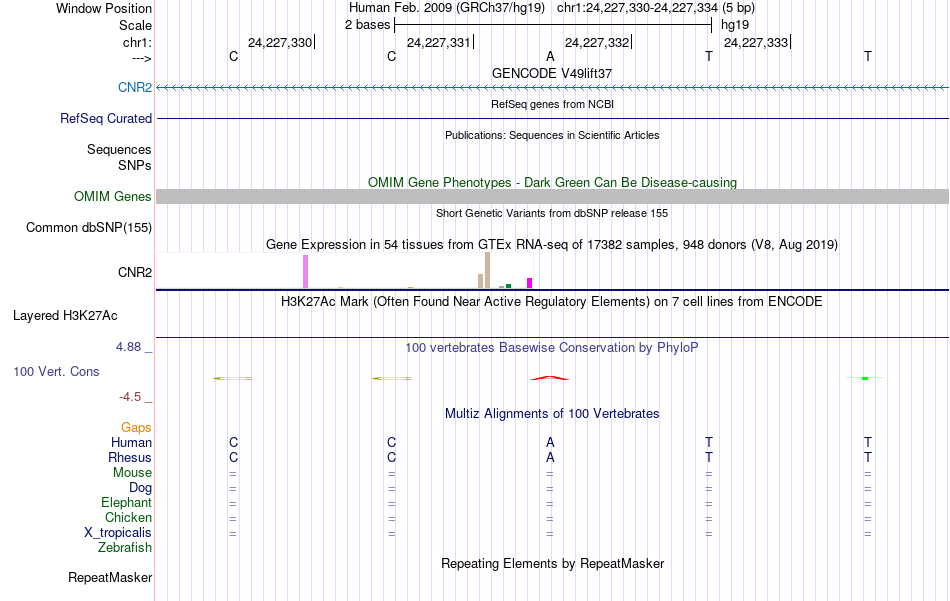
Task: Click the RefSeq Curated track label
Action: pos(105,119)
